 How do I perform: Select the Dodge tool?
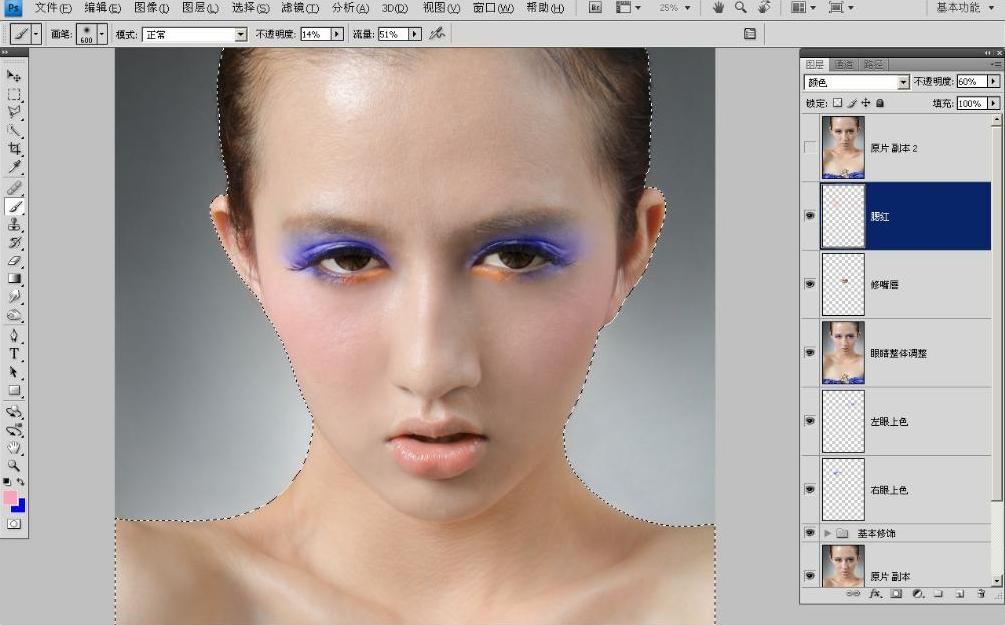(13, 315)
